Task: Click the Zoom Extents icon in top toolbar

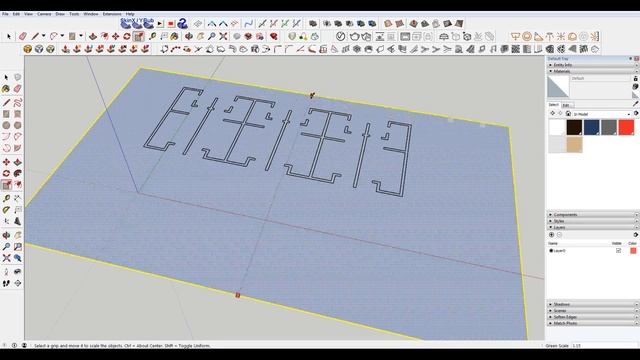Action: point(223,37)
